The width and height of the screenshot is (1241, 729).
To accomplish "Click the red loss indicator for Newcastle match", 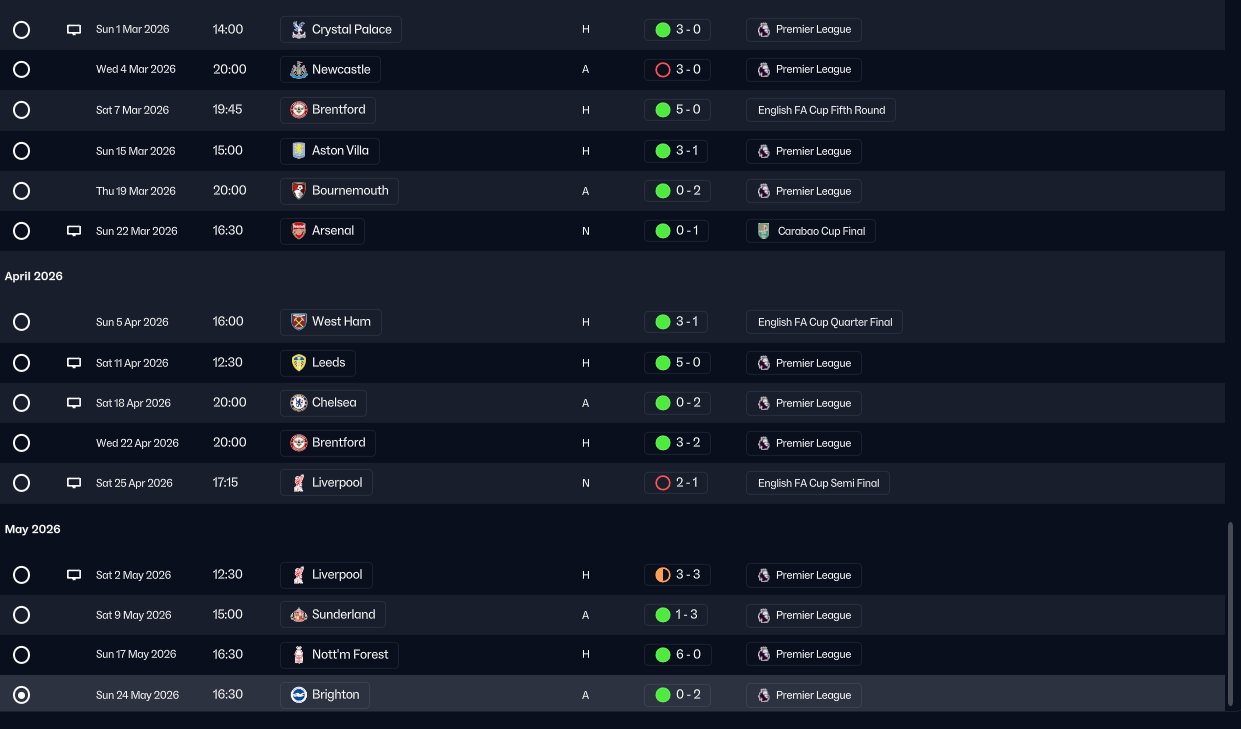I will click(x=662, y=70).
